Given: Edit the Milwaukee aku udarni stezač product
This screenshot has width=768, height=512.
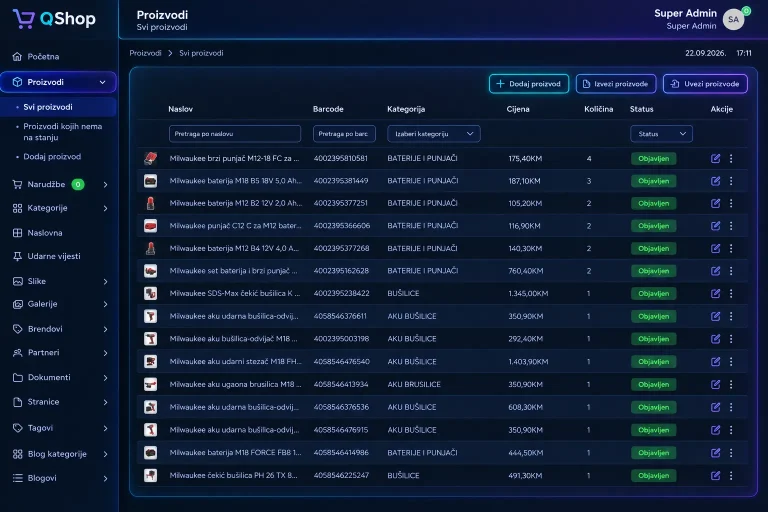Looking at the screenshot, I should pyautogui.click(x=715, y=362).
